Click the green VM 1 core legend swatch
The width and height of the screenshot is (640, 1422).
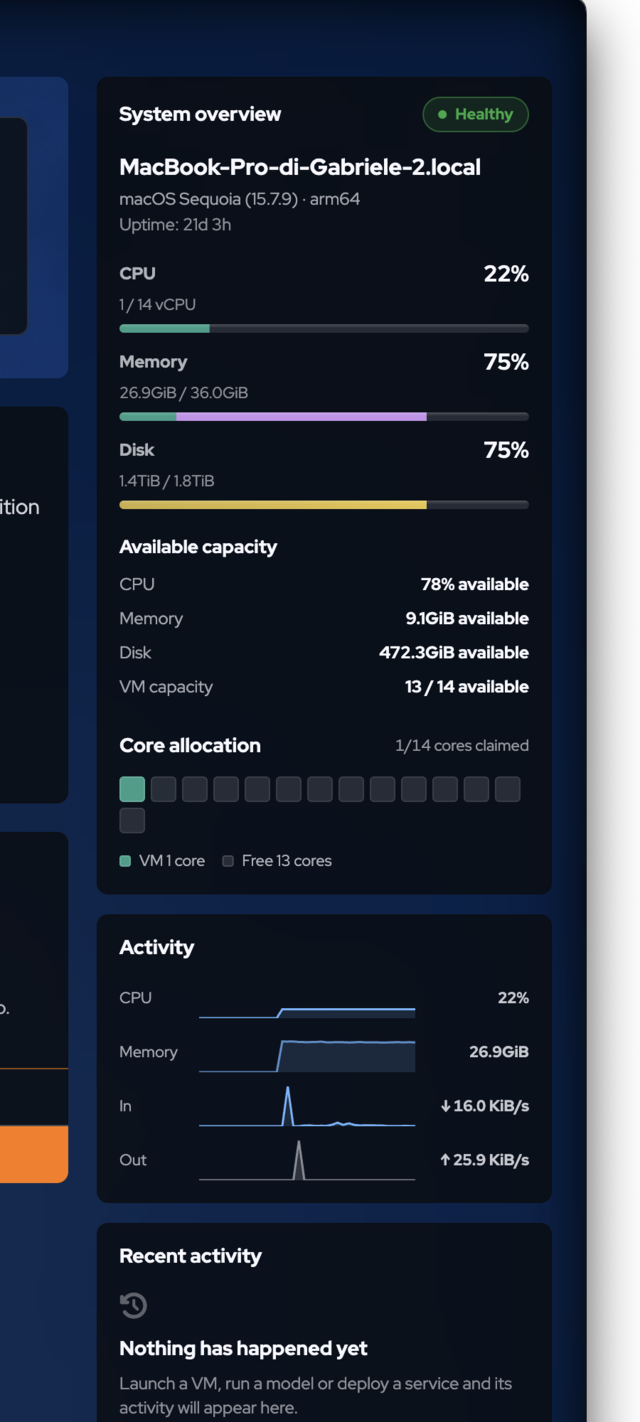(x=125, y=861)
